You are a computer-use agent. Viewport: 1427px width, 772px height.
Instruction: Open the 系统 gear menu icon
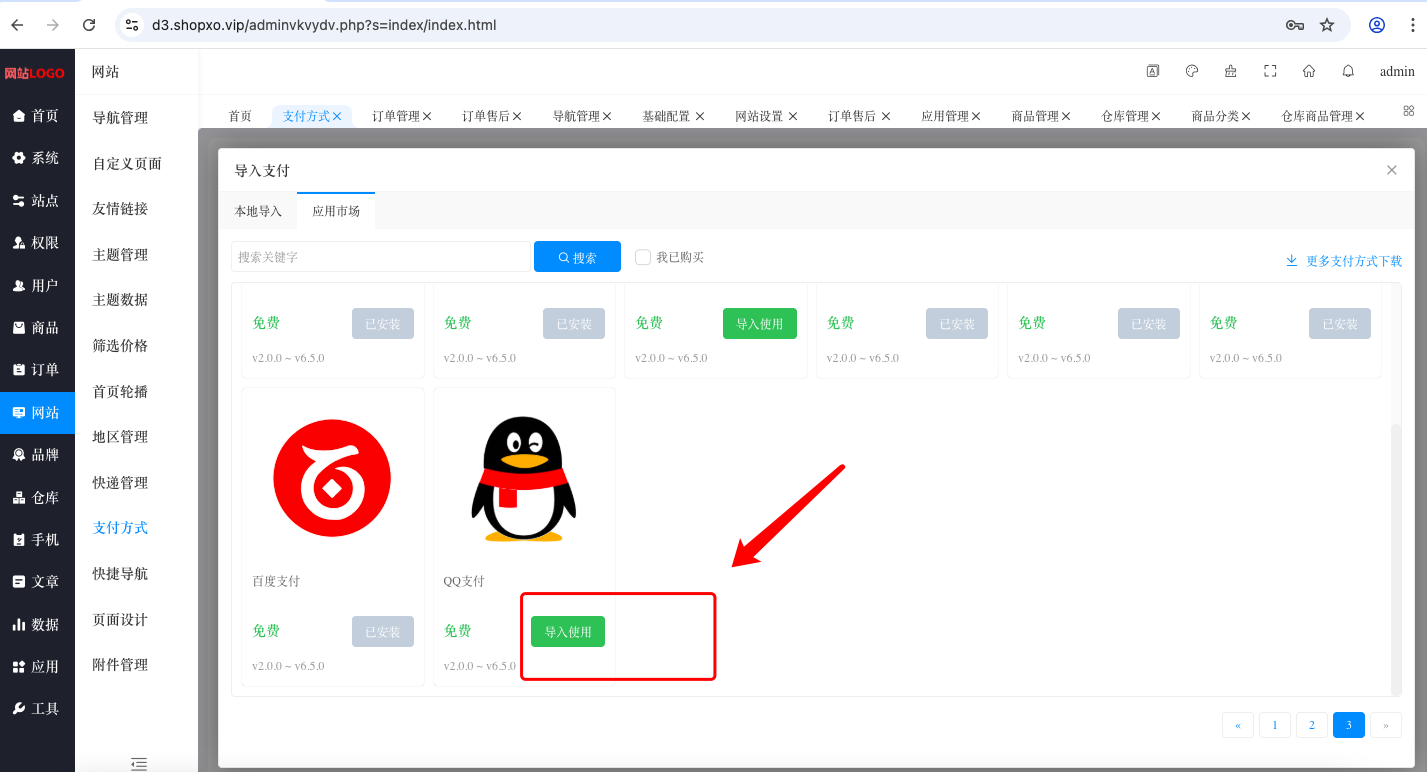click(x=19, y=158)
